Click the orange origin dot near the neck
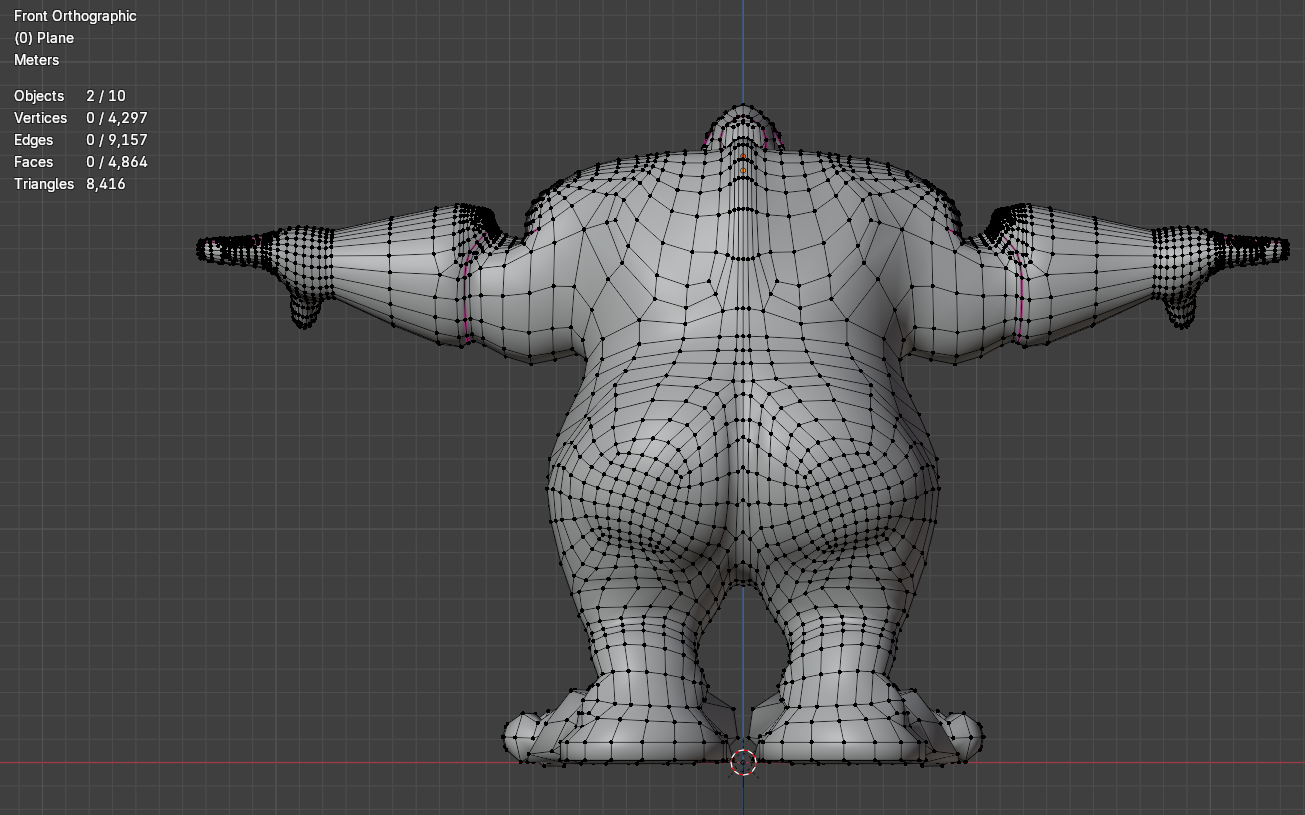This screenshot has width=1305, height=815. tap(743, 170)
